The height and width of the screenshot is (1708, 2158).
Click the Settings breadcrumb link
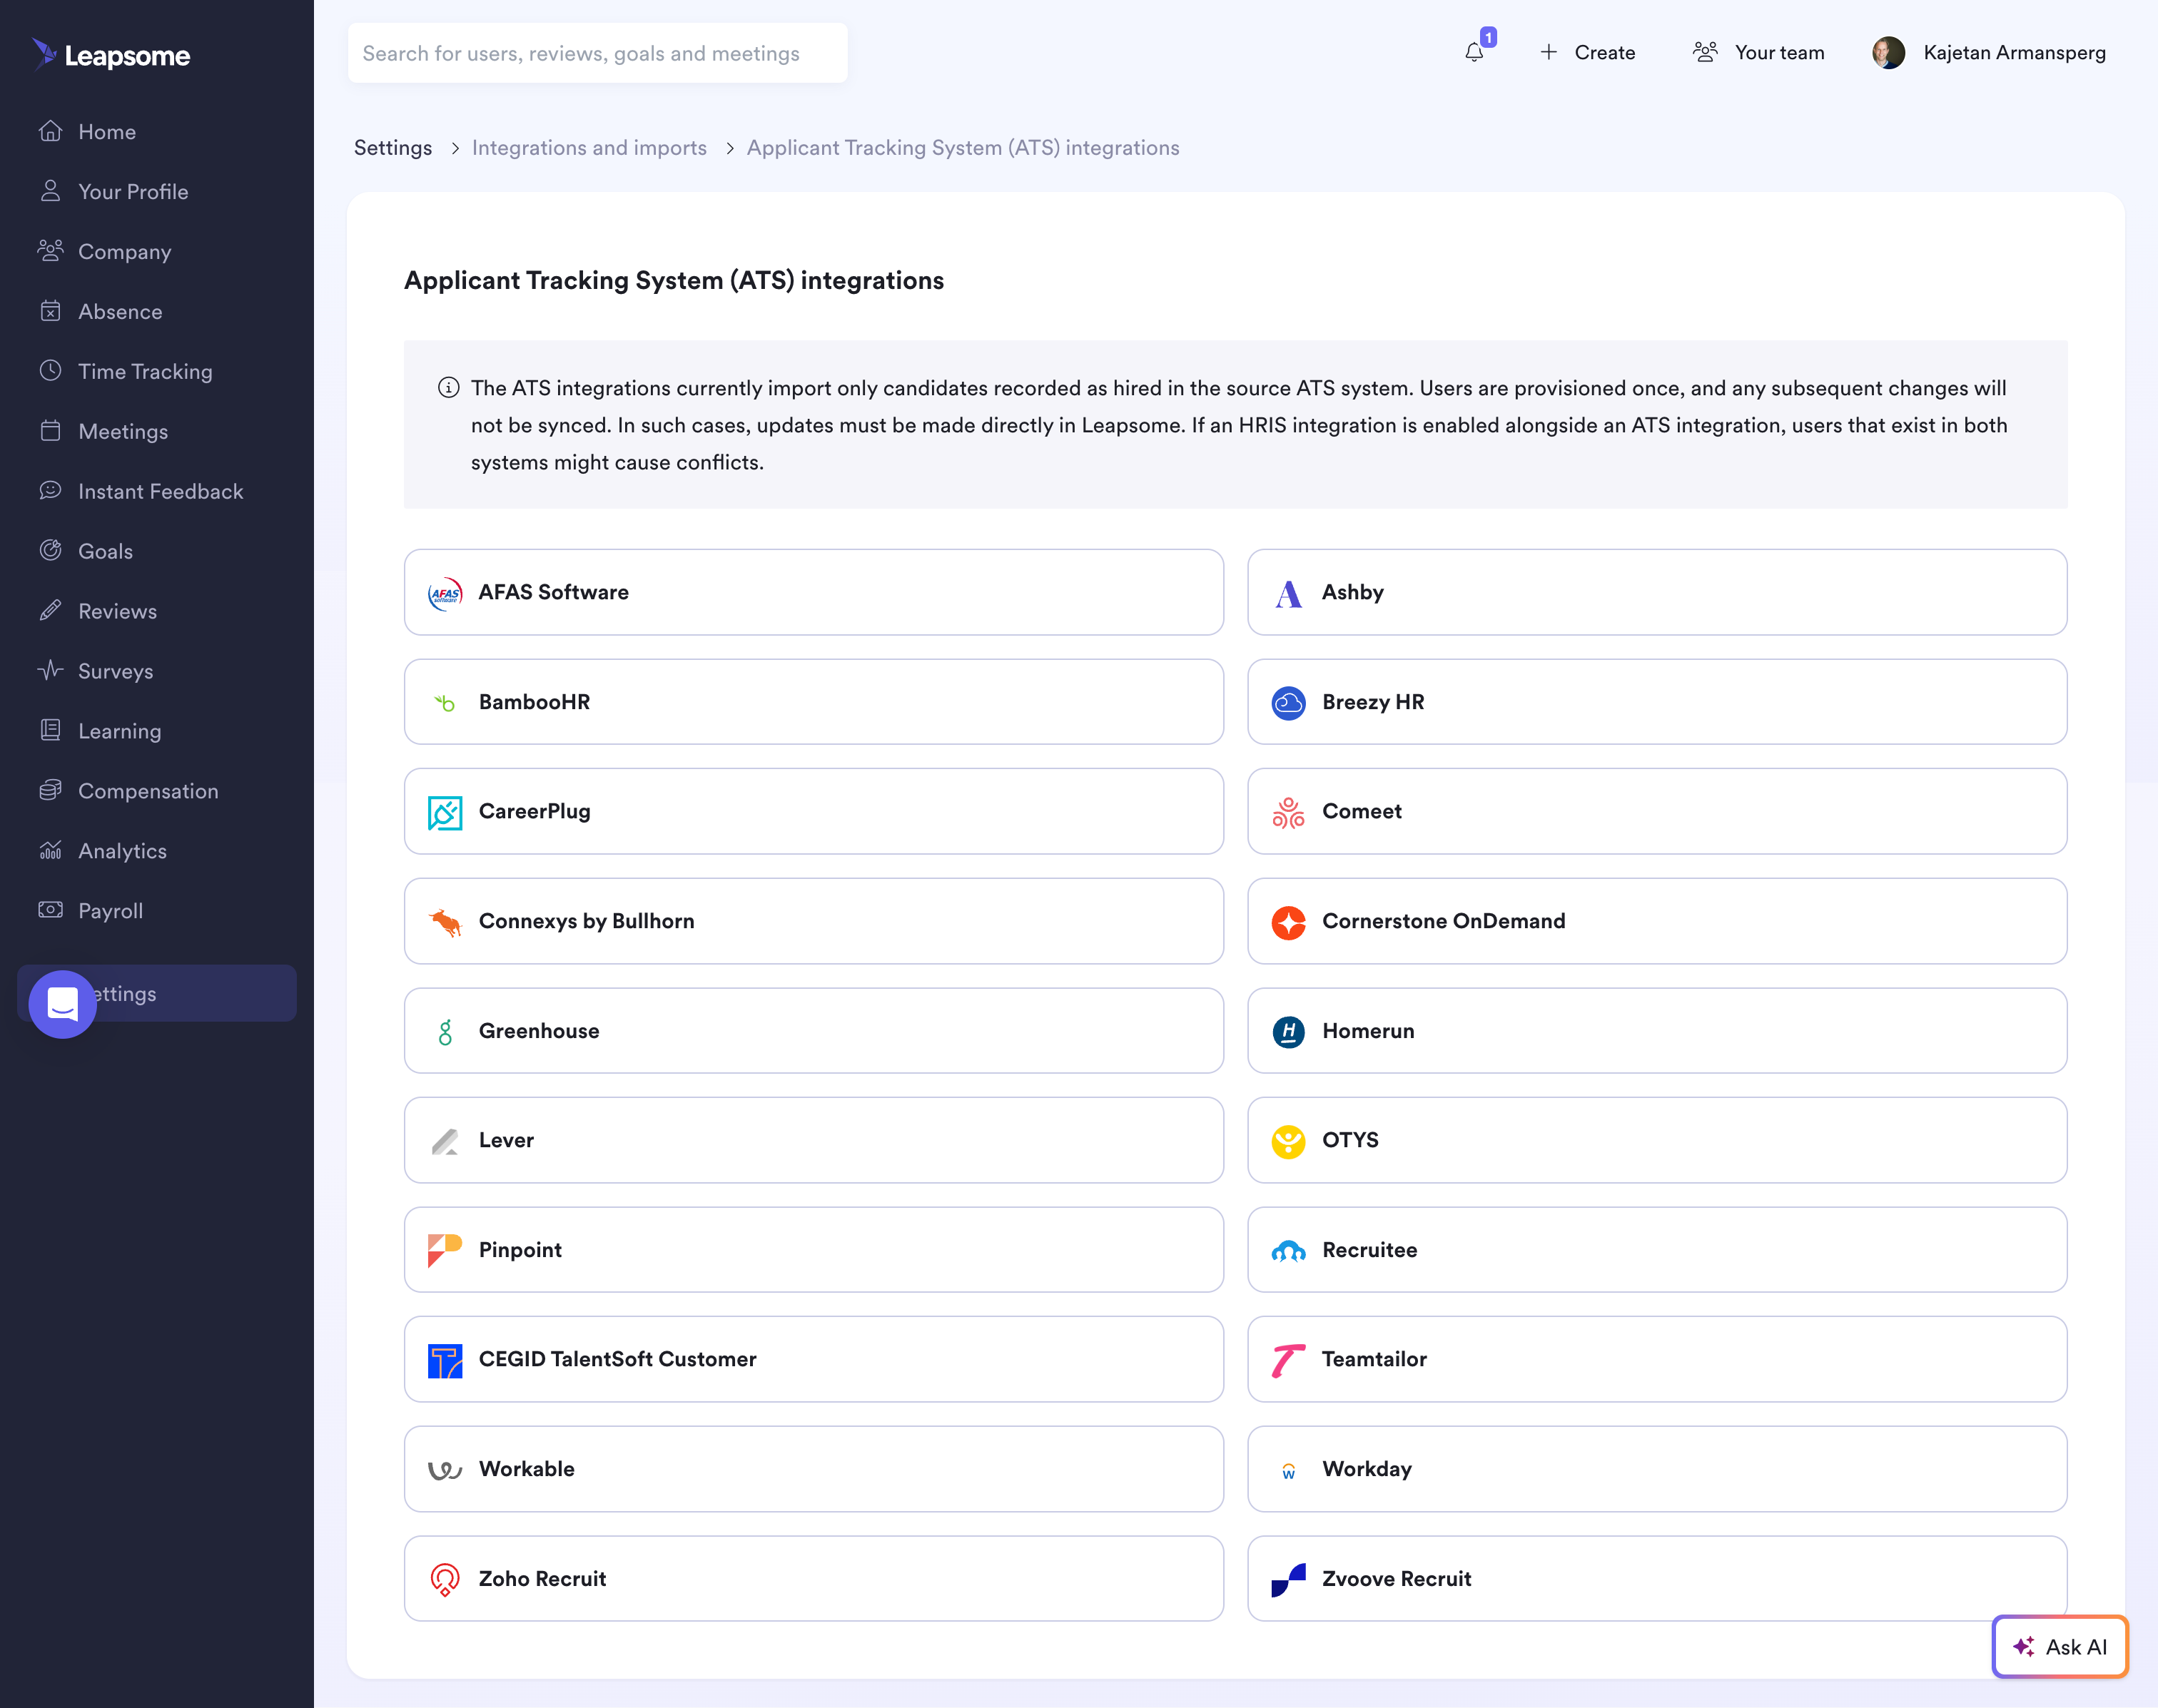point(393,148)
